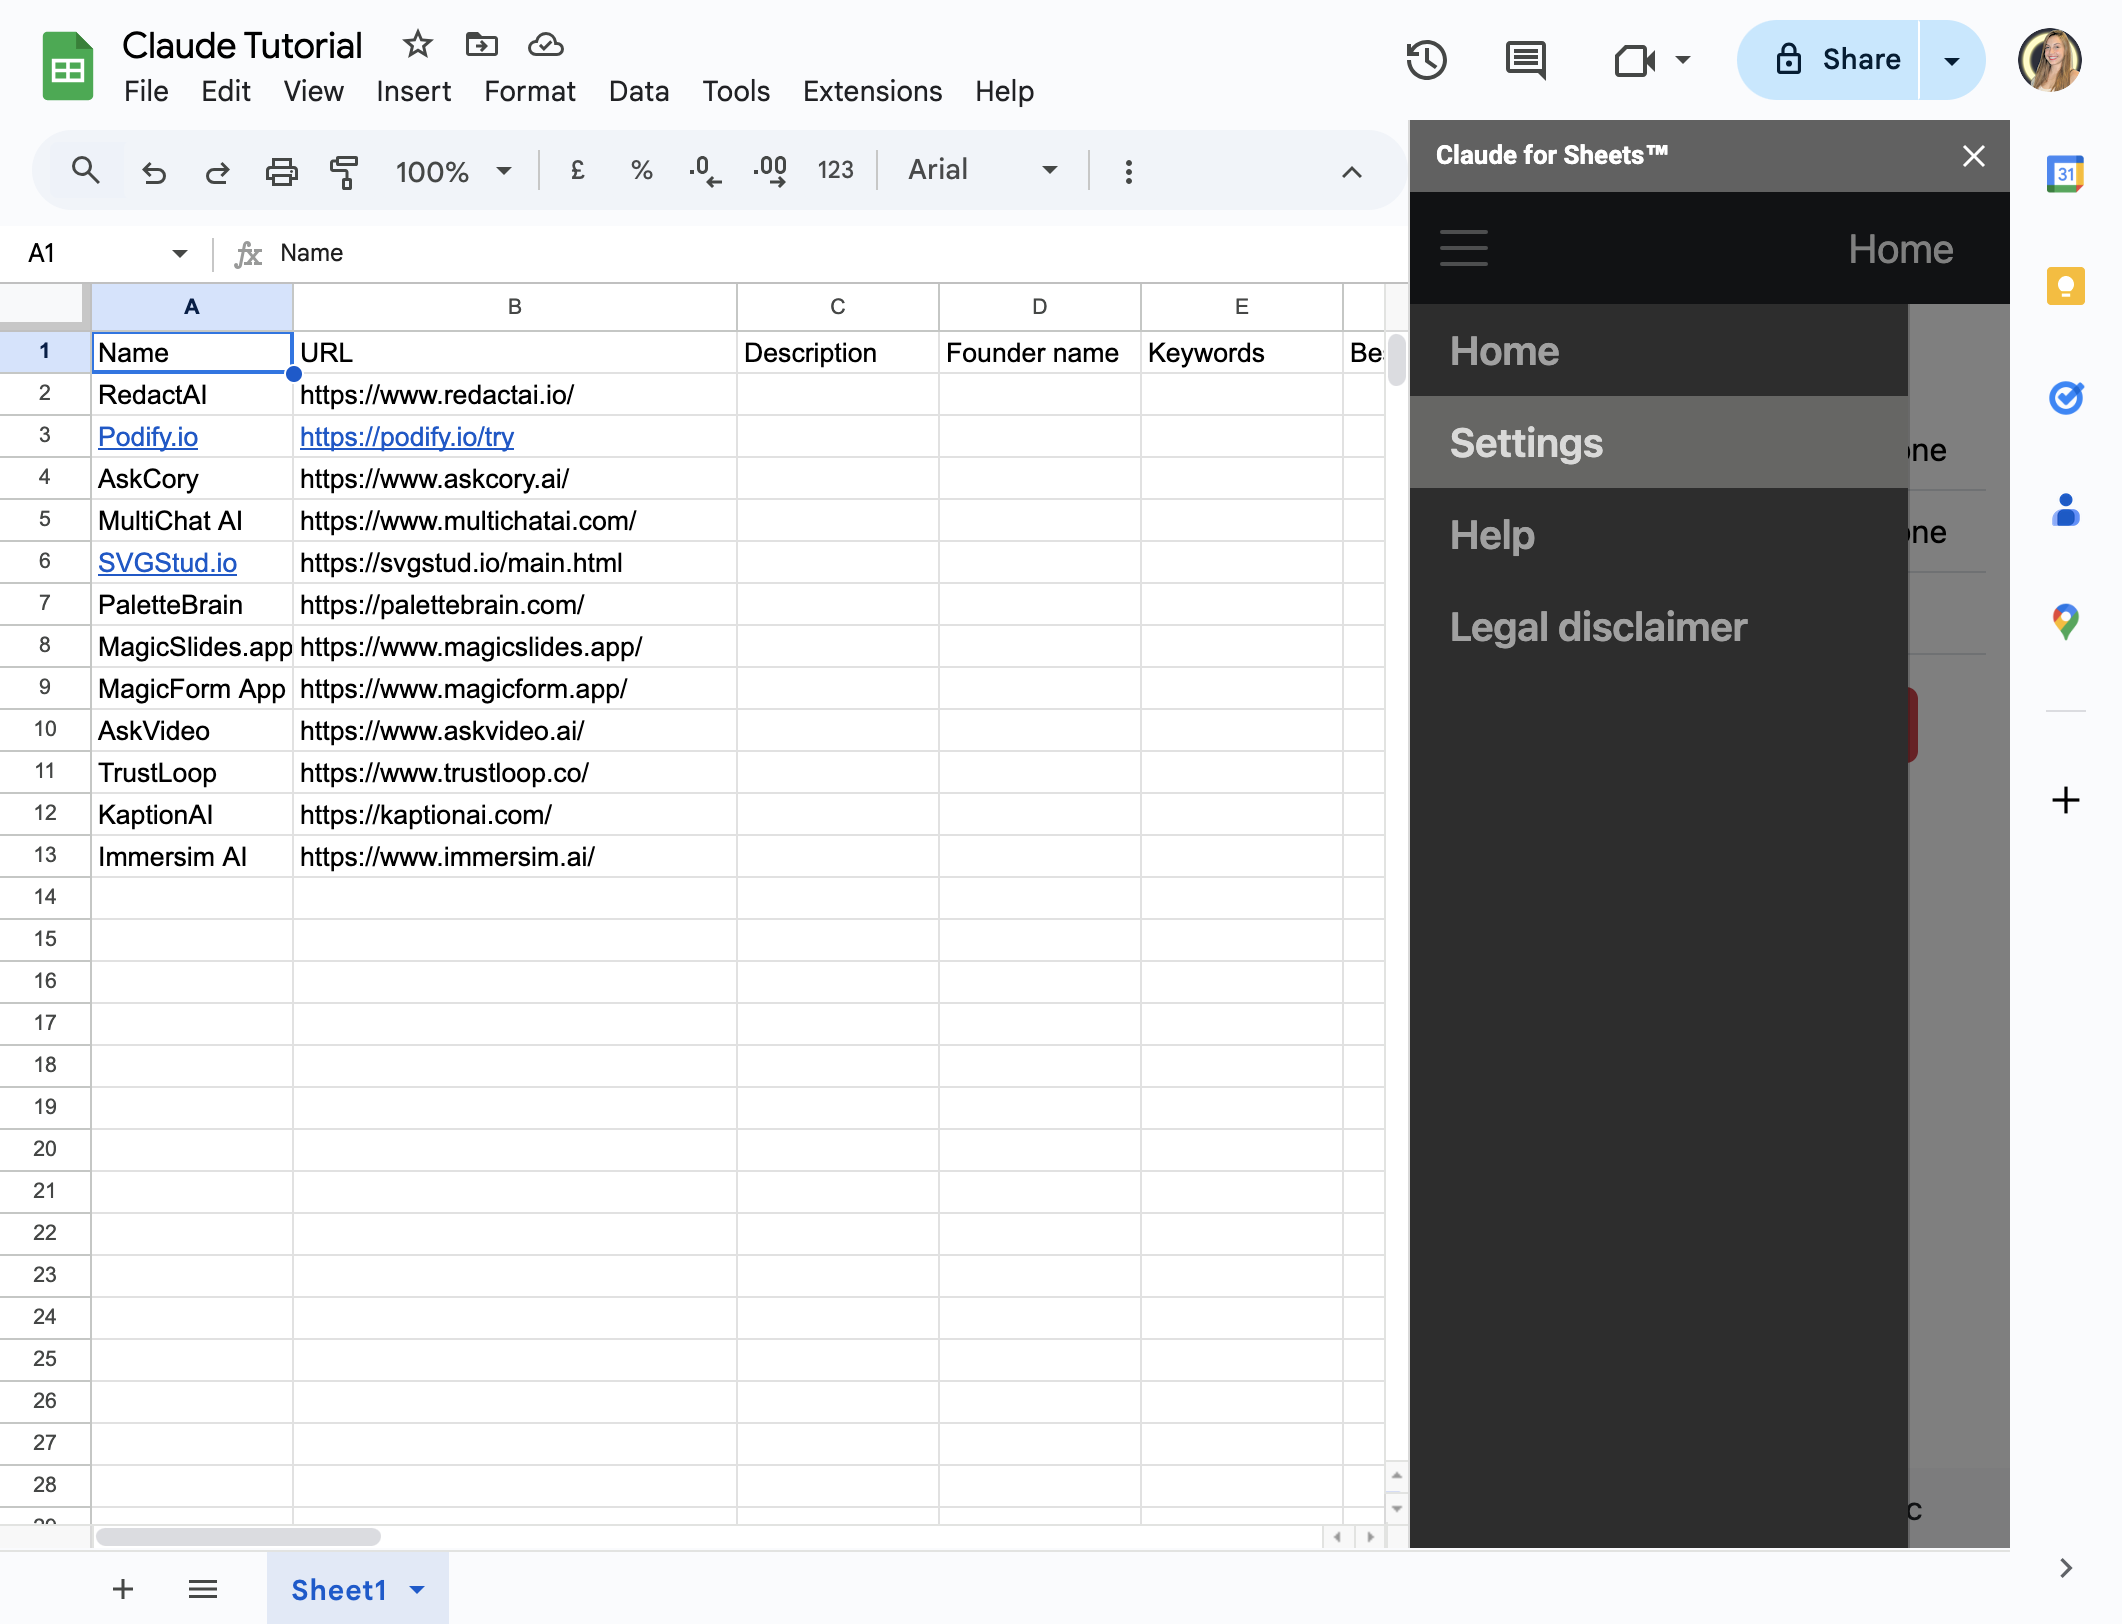2122x1624 pixels.
Task: Click the formula bar input
Action: pyautogui.click(x=840, y=253)
